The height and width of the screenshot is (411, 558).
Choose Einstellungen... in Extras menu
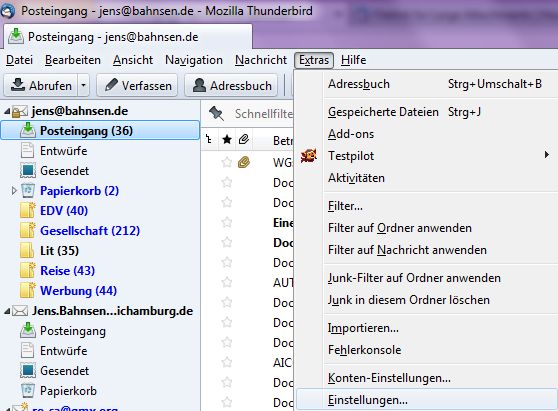click(427, 400)
